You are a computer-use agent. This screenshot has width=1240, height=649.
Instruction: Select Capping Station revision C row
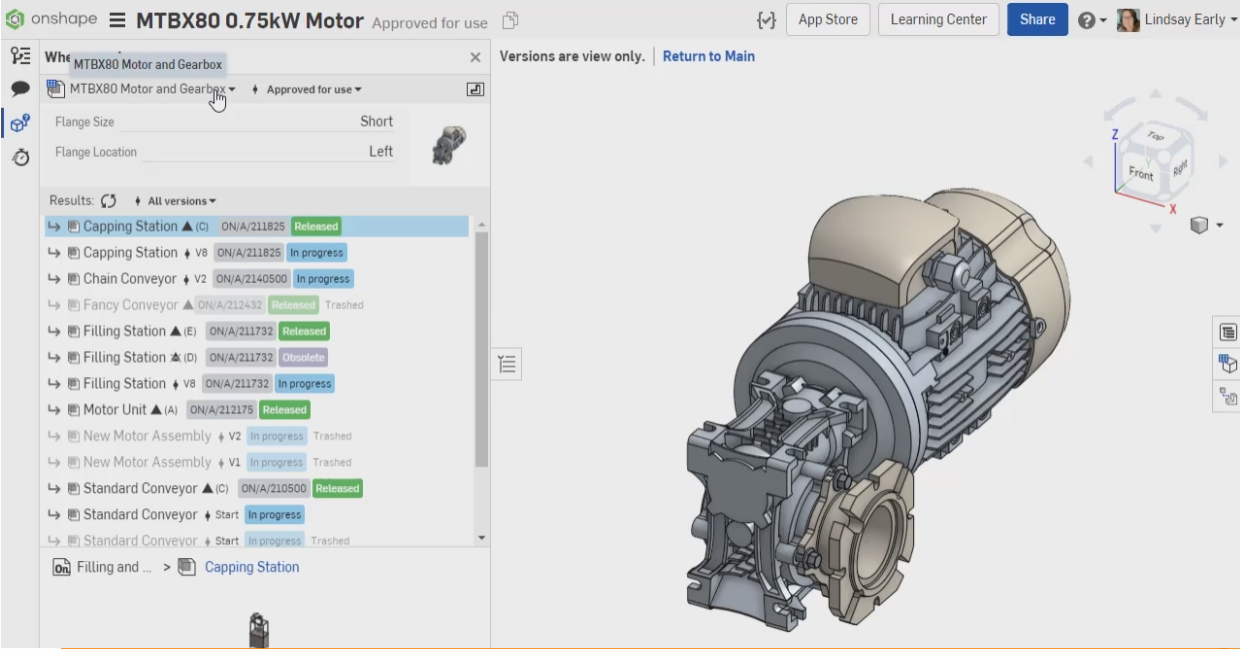[x=256, y=226]
